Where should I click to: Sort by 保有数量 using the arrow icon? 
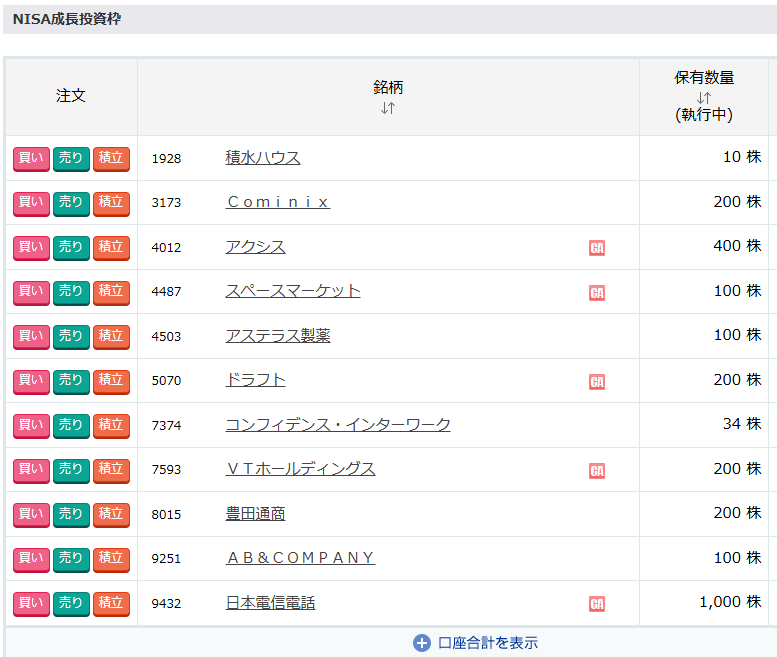point(704,98)
